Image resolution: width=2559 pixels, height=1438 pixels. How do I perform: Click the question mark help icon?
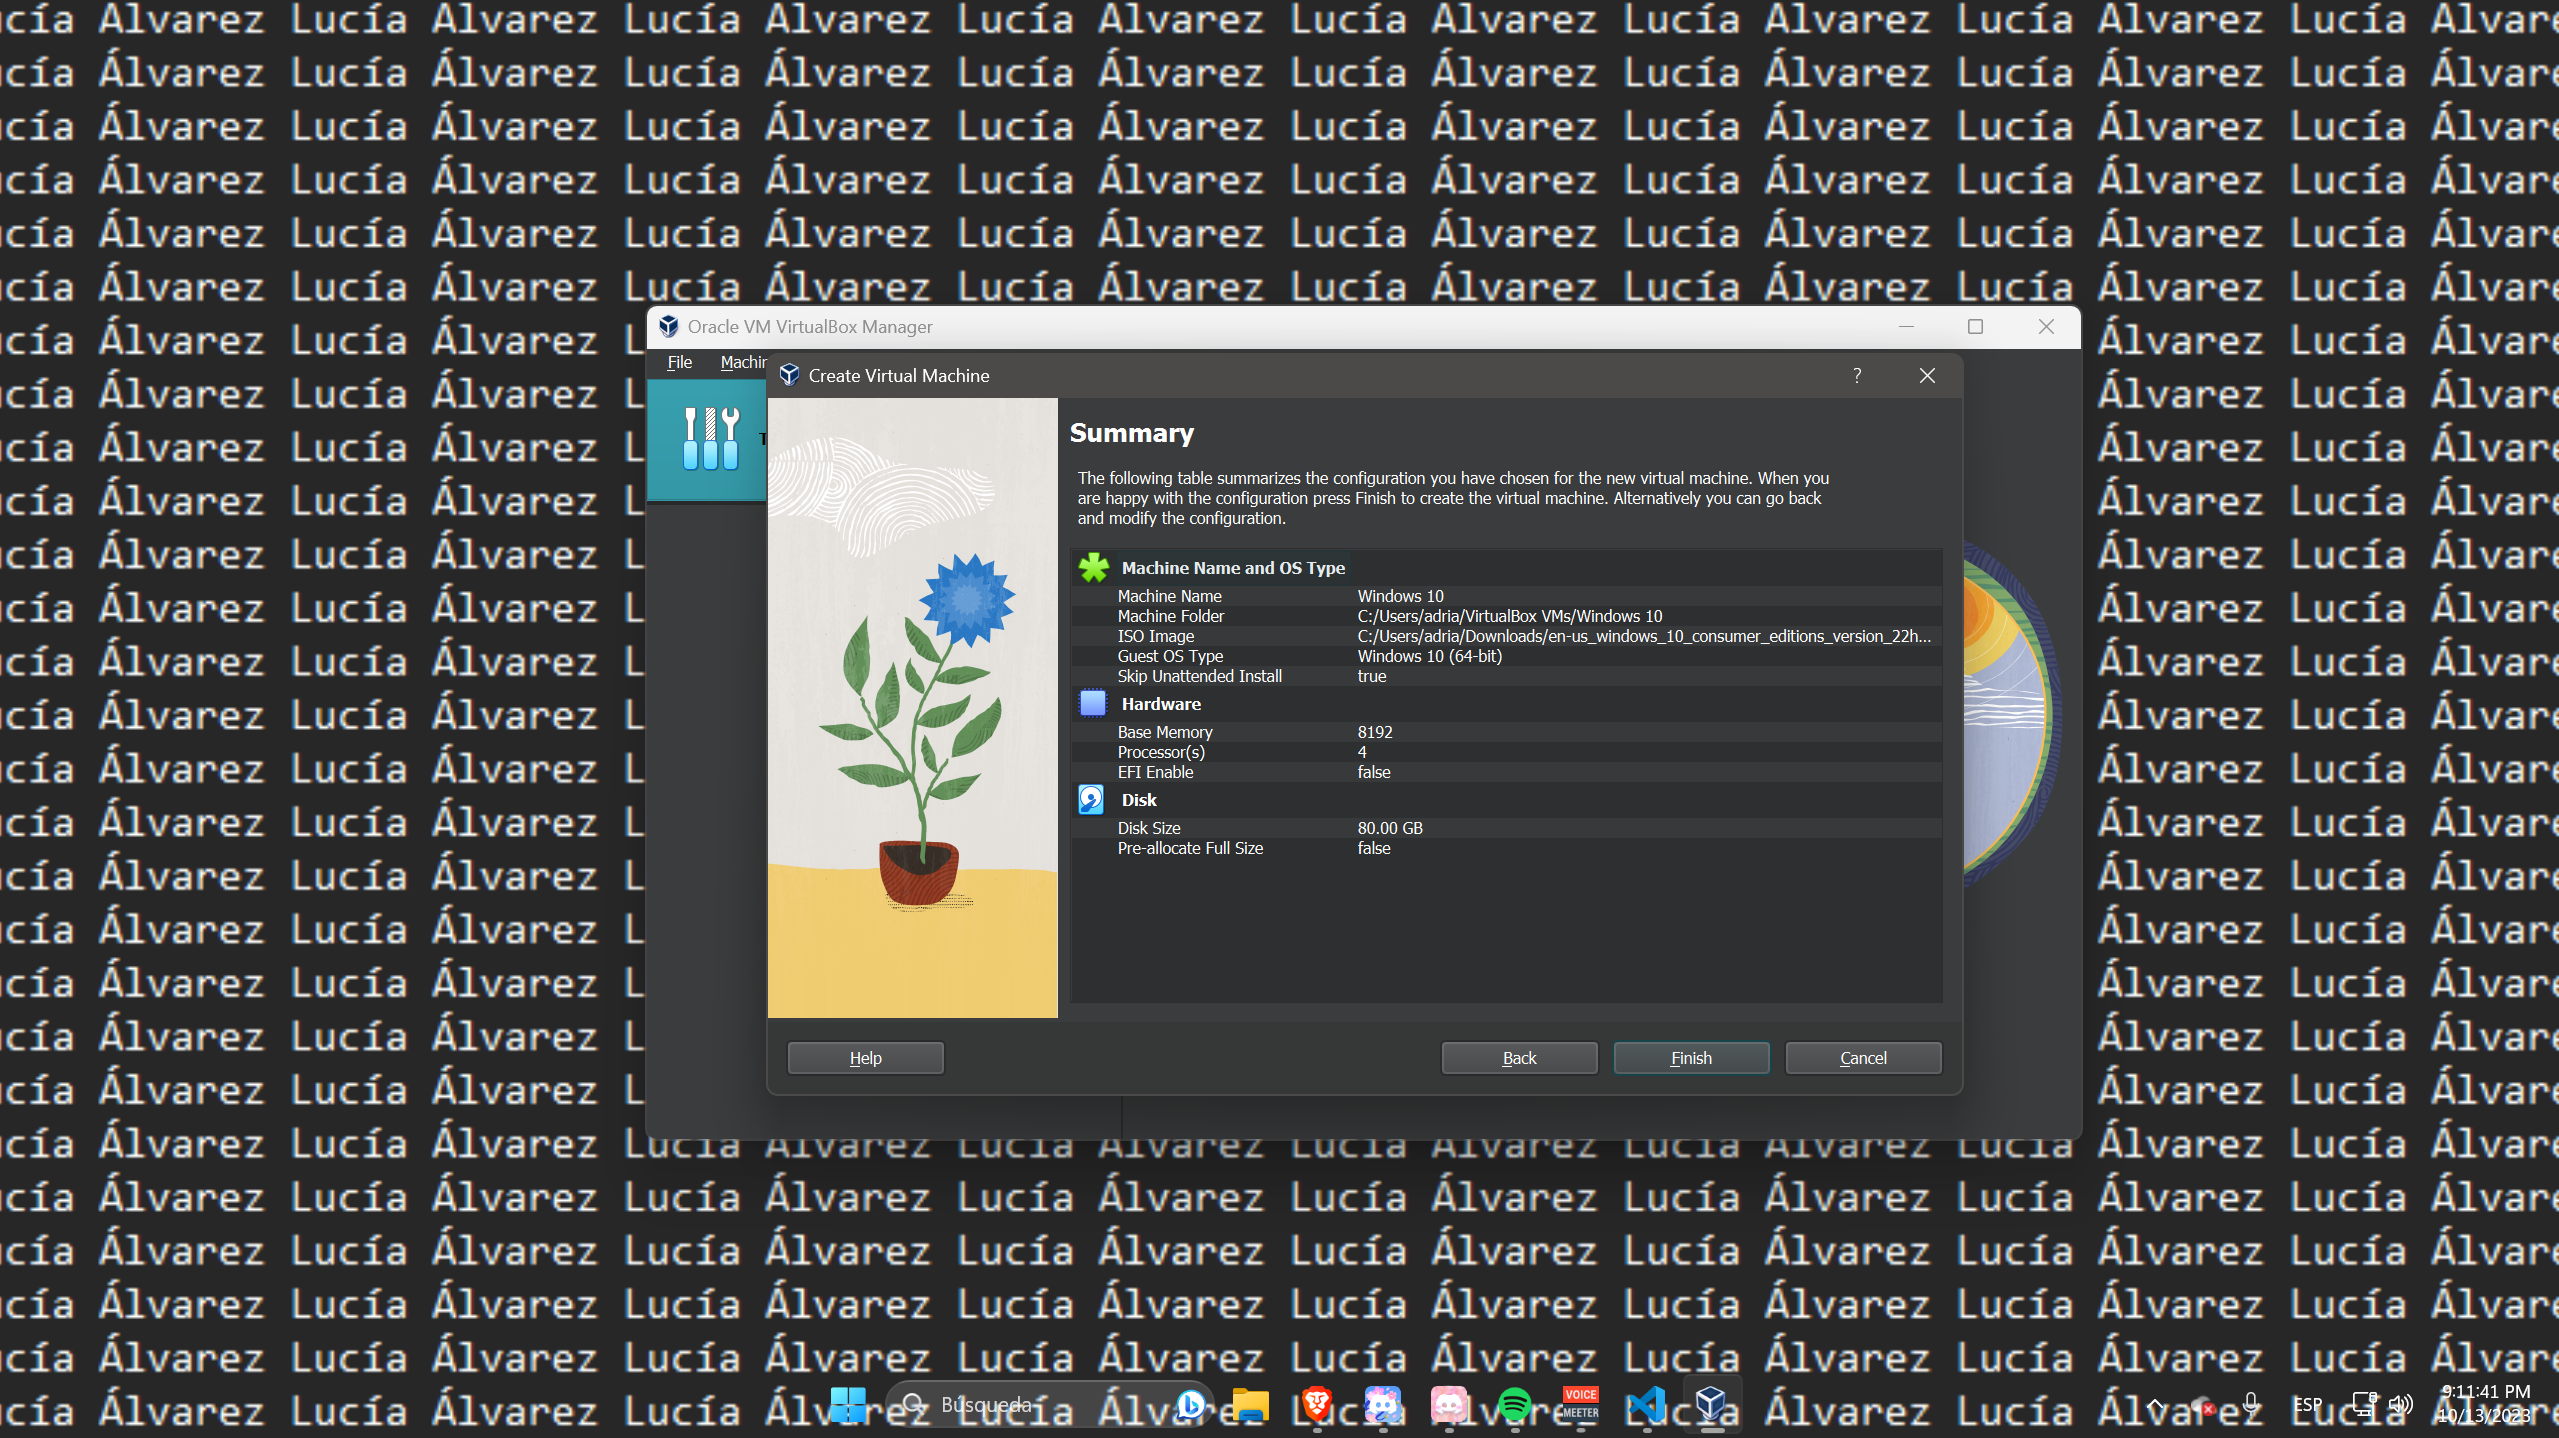[1857, 376]
